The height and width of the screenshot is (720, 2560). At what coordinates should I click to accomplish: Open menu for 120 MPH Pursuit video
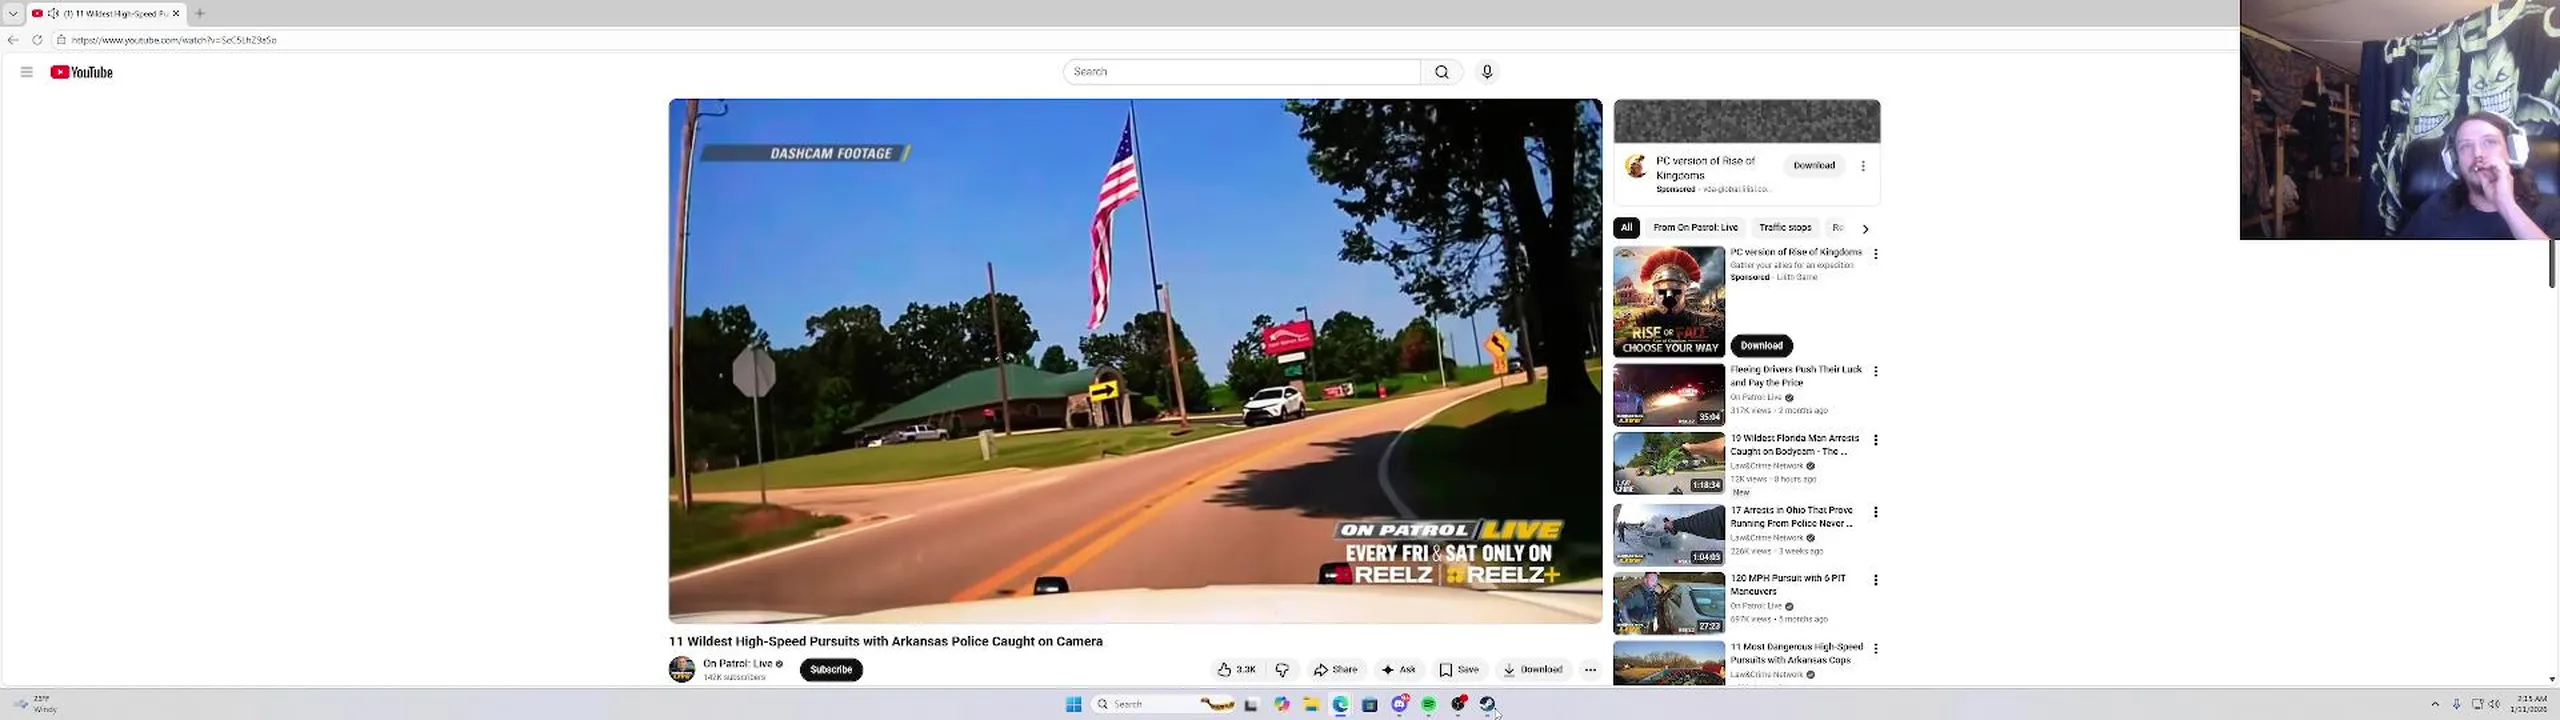point(1876,580)
